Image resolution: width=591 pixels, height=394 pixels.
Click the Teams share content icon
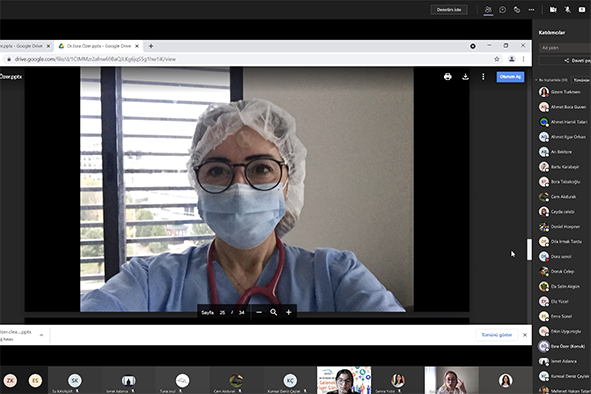point(582,10)
